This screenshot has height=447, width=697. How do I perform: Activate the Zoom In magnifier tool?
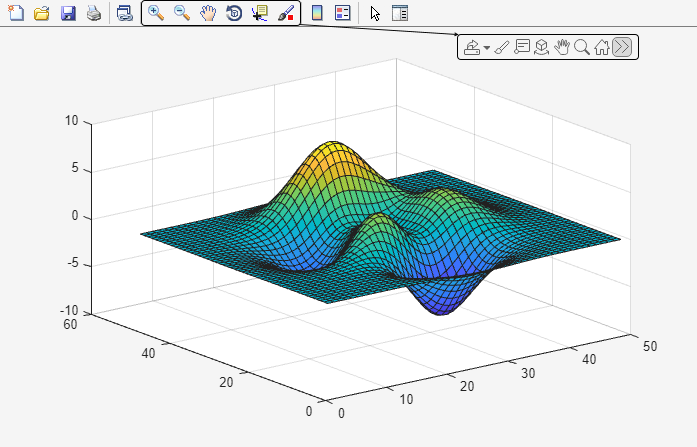tap(156, 14)
